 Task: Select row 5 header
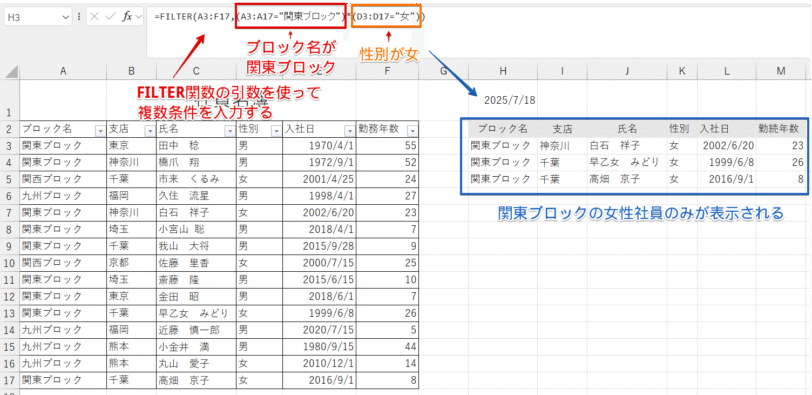[10, 179]
